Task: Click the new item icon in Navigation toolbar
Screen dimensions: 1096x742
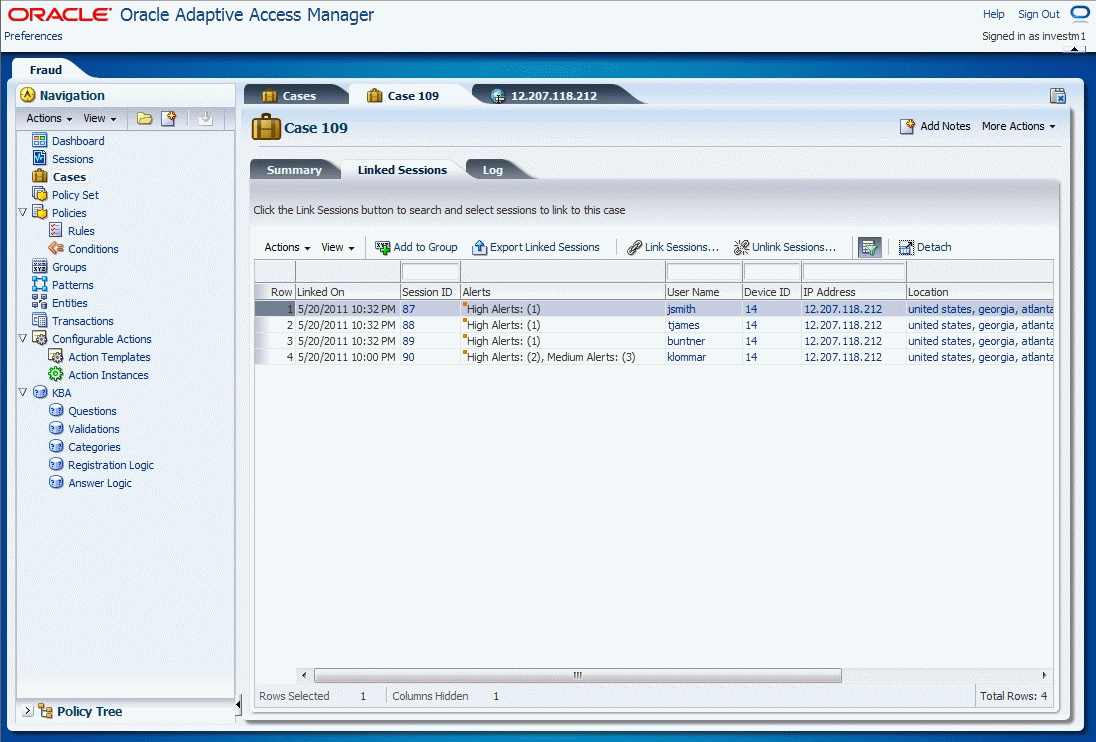Action: pyautogui.click(x=167, y=118)
